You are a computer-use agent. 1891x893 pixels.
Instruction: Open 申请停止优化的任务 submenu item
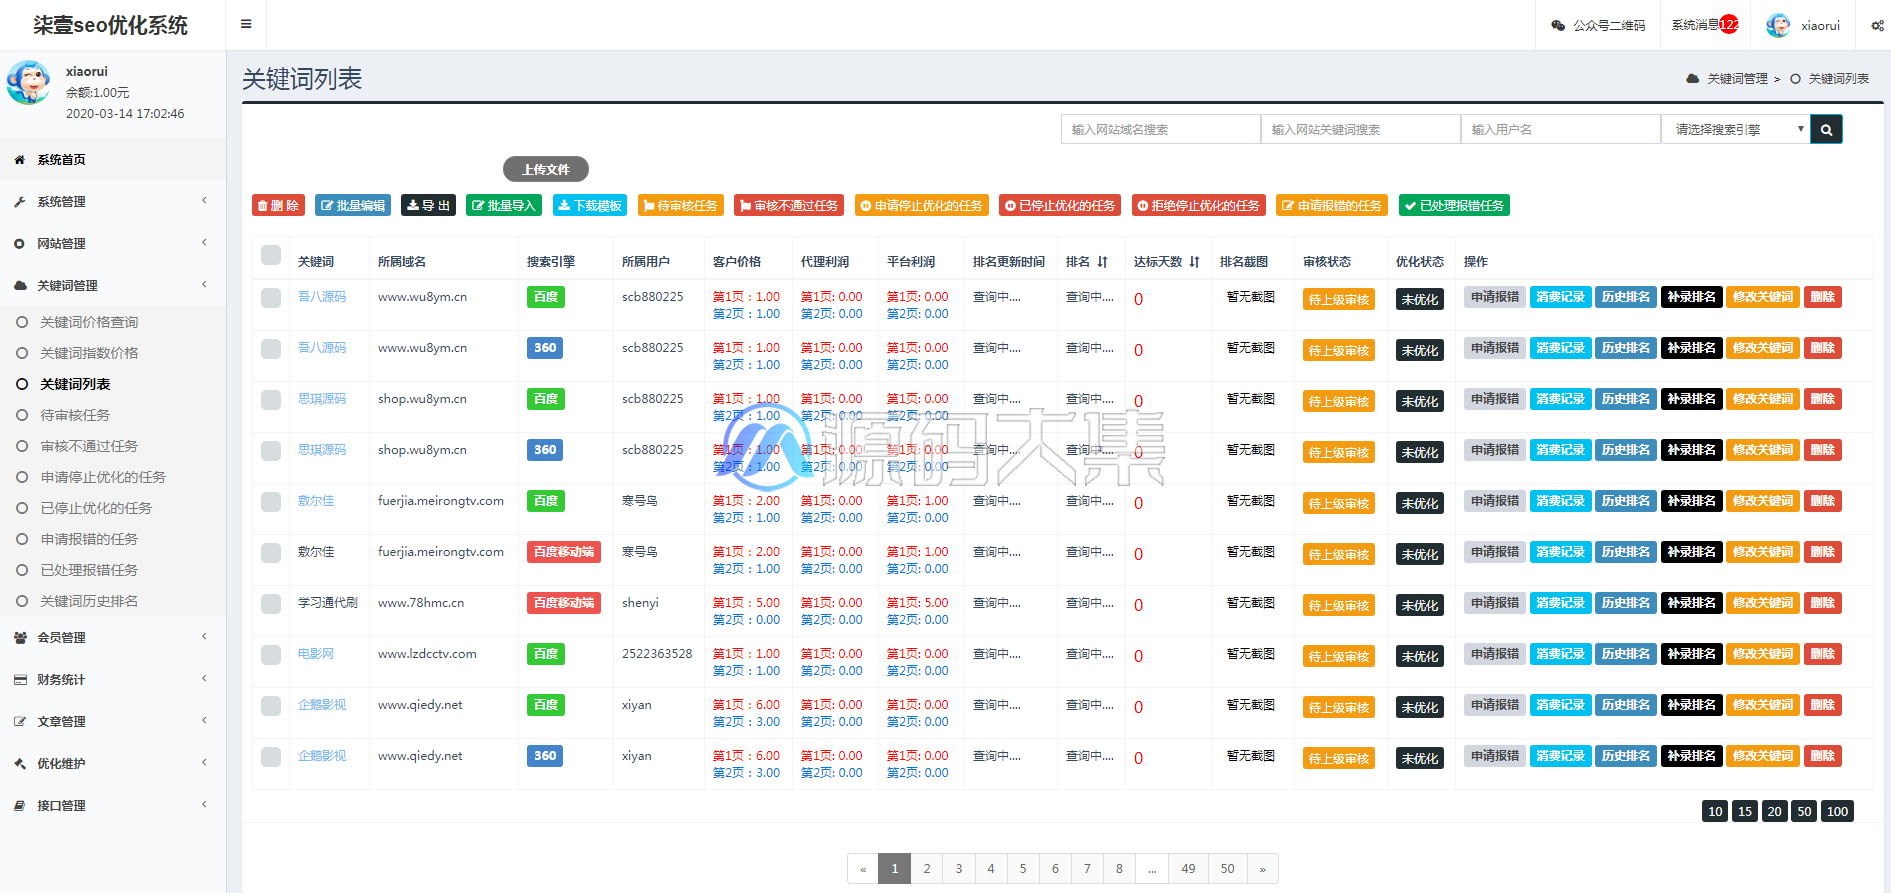point(103,477)
